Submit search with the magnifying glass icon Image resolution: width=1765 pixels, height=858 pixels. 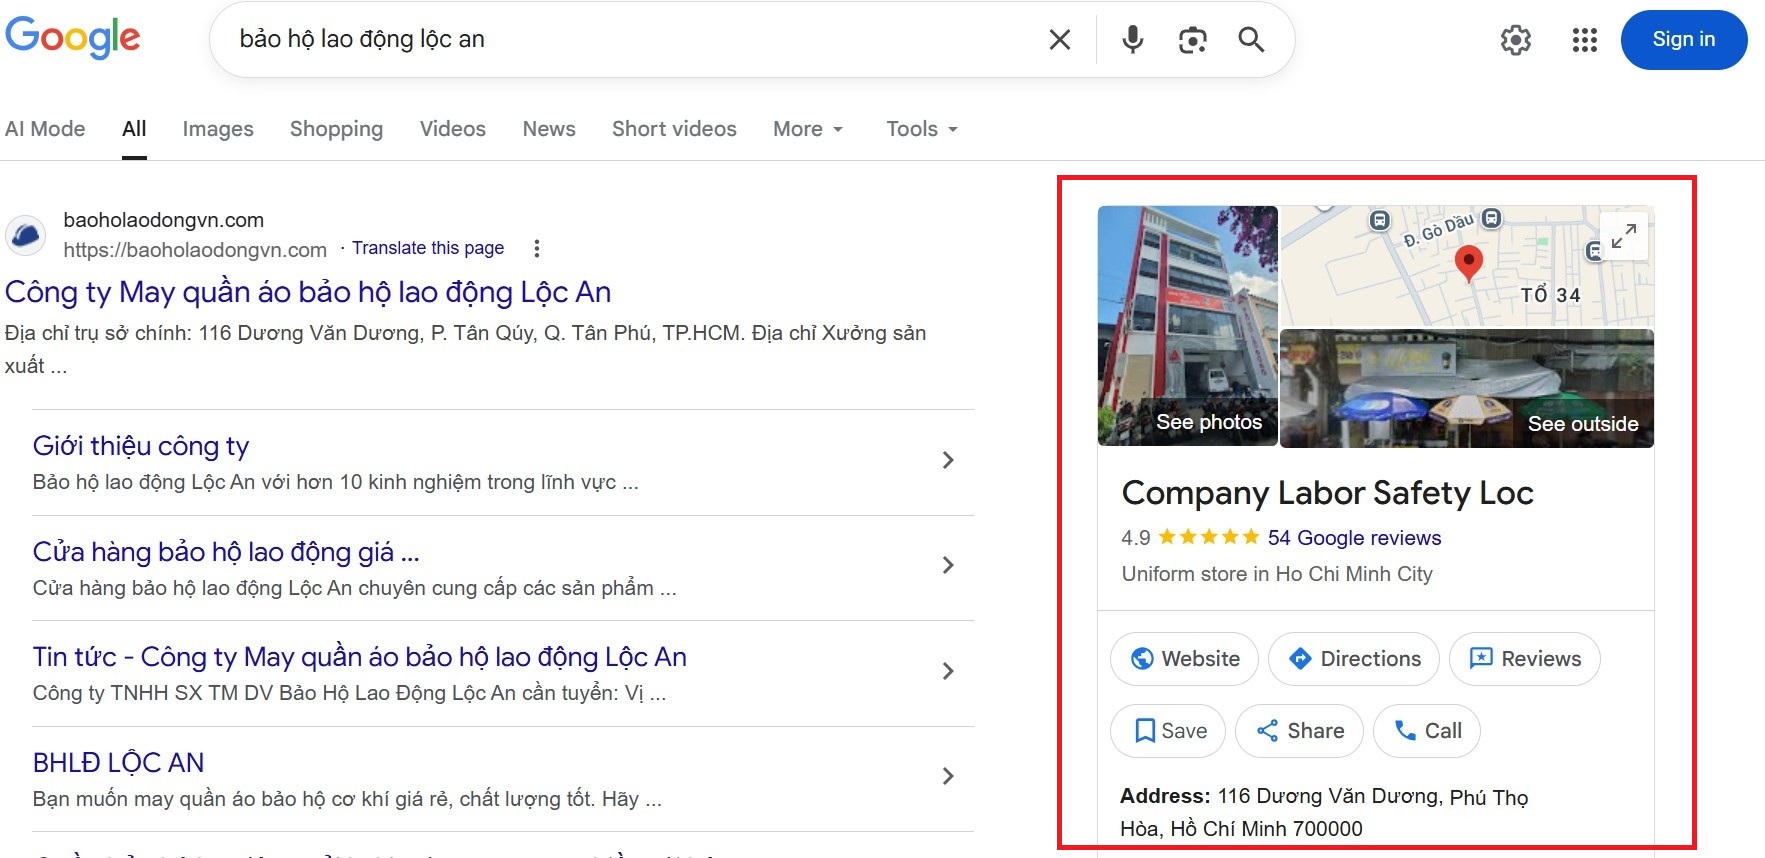point(1251,39)
